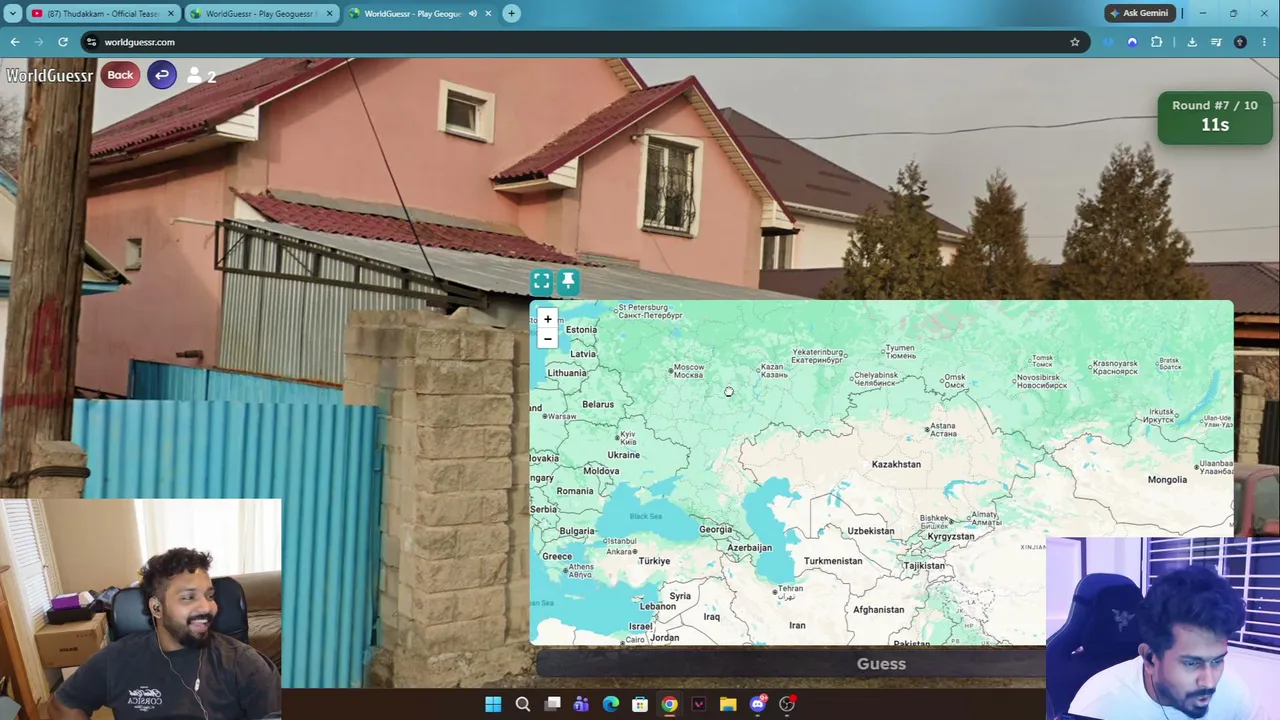Go forward one page in browser
Screen dimensions: 1280x720
coord(39,42)
